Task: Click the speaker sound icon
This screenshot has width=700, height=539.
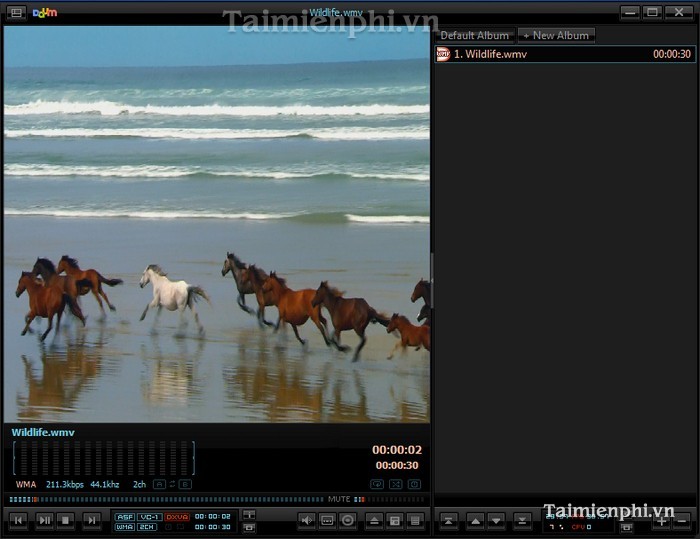Action: click(307, 520)
